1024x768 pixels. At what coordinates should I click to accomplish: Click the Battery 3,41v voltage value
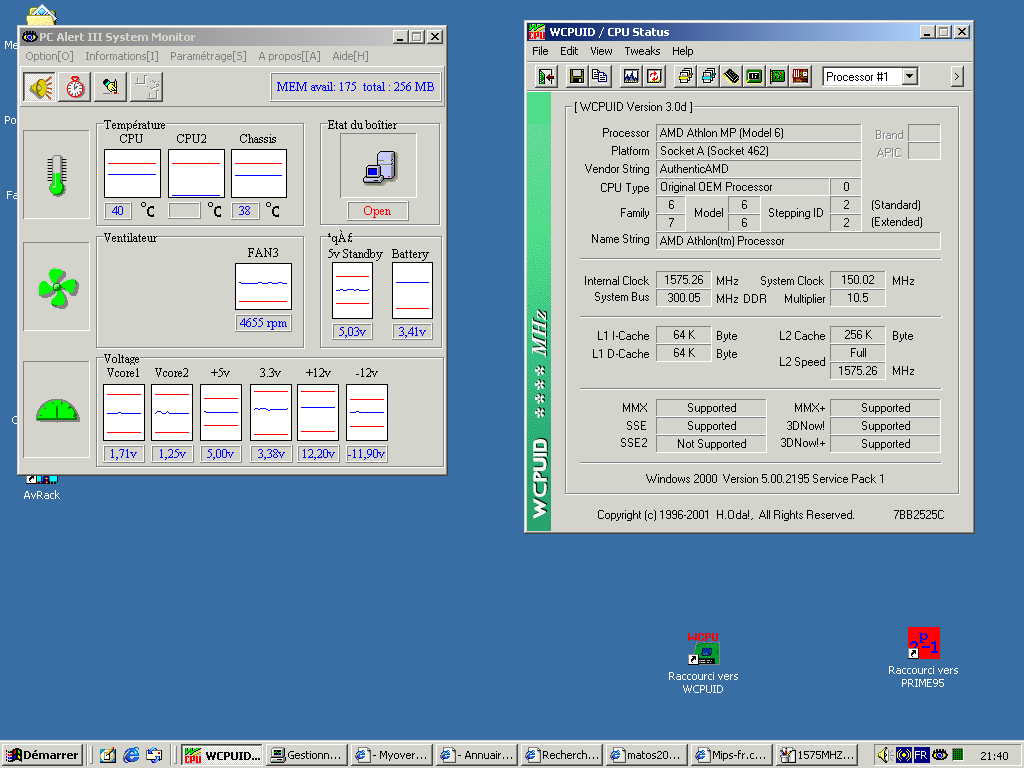click(412, 332)
